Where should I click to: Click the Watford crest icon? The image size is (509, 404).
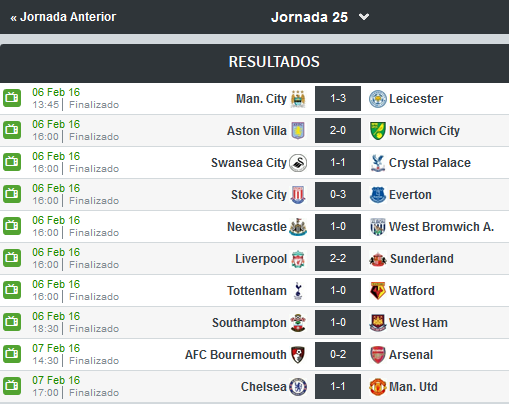(377, 291)
